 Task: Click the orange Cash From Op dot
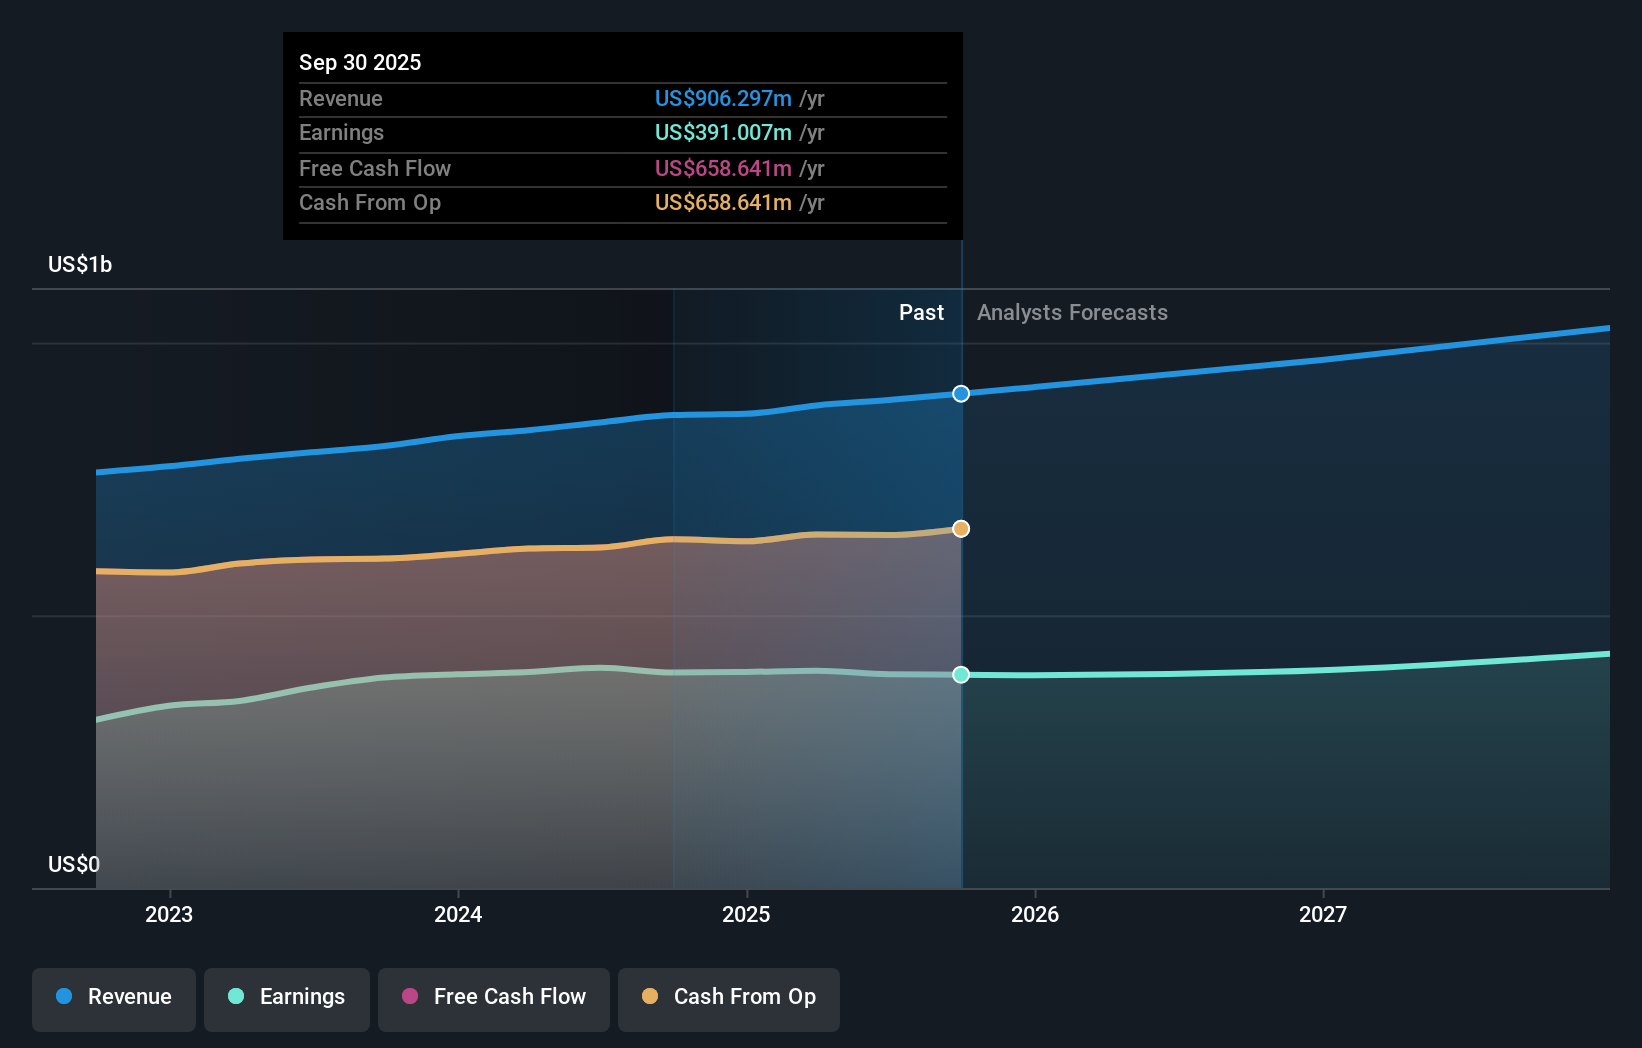tap(649, 997)
